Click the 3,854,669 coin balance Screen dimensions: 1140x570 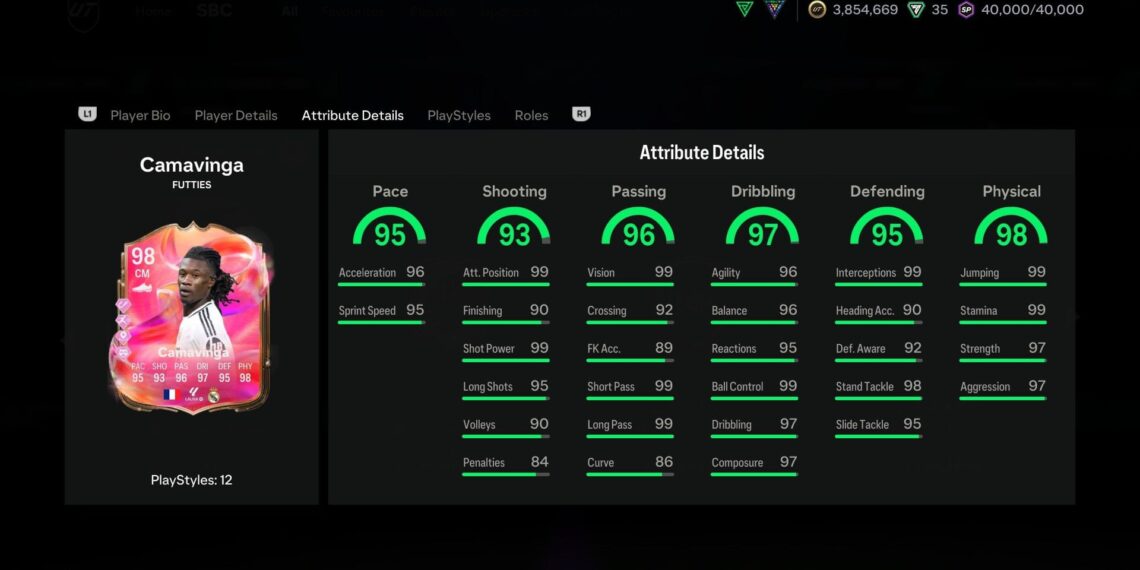point(865,10)
